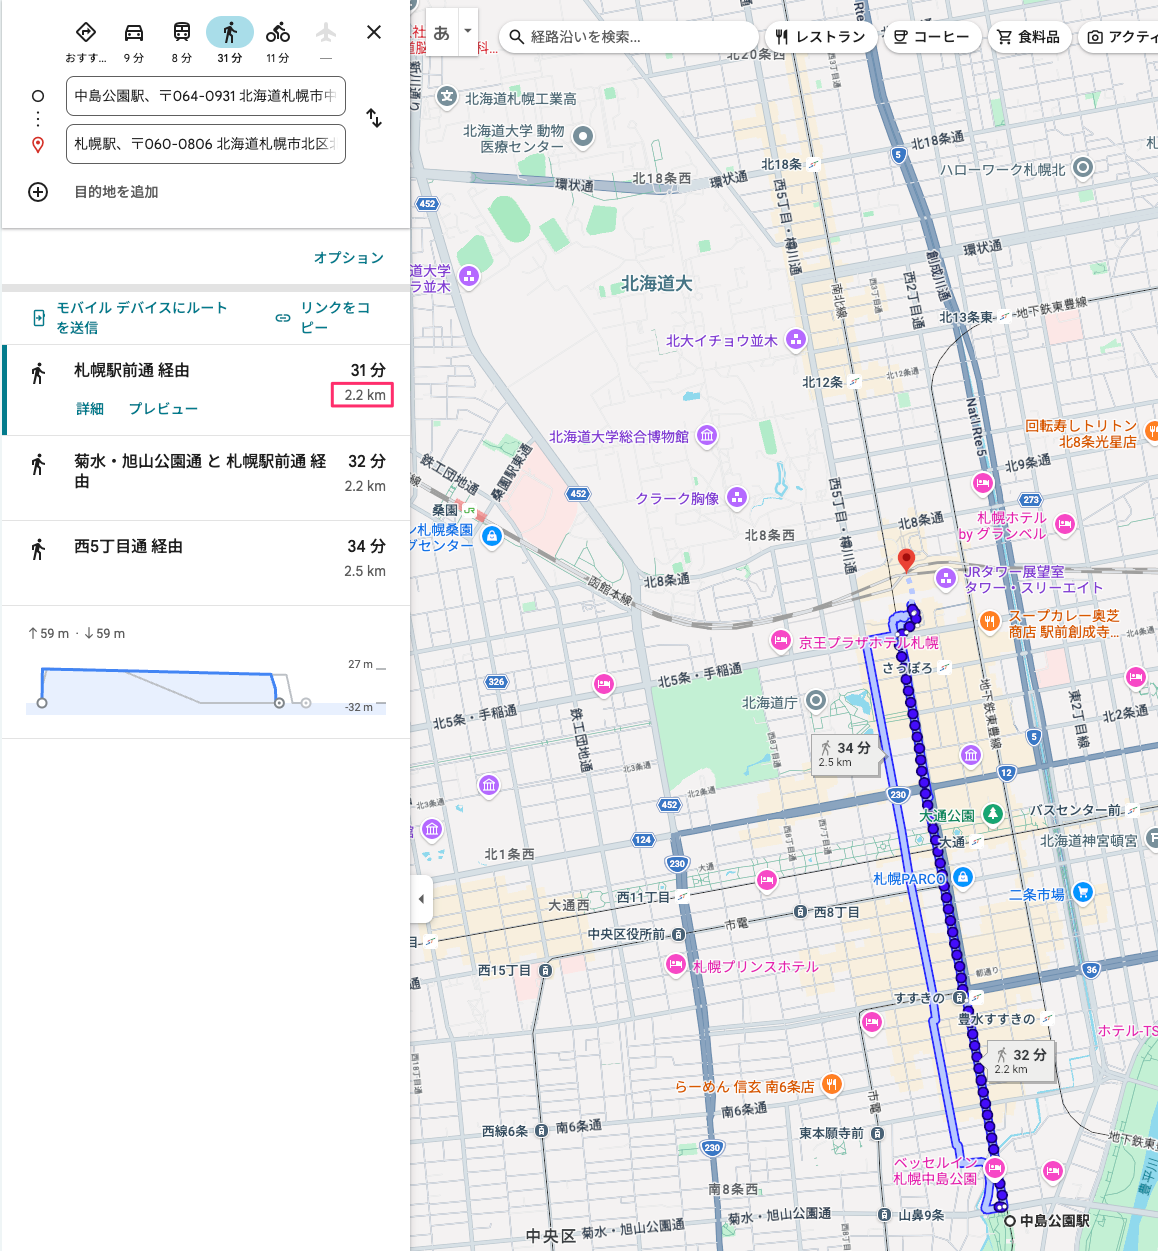
Task: Swap origin and destination with the arrows icon
Action: pos(374,118)
